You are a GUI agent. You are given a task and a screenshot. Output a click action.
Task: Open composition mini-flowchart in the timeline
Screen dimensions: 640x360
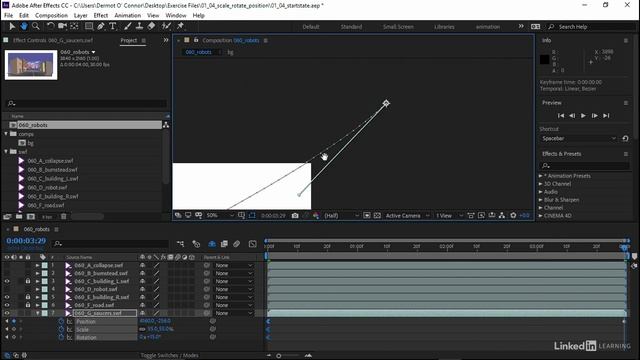coord(180,244)
